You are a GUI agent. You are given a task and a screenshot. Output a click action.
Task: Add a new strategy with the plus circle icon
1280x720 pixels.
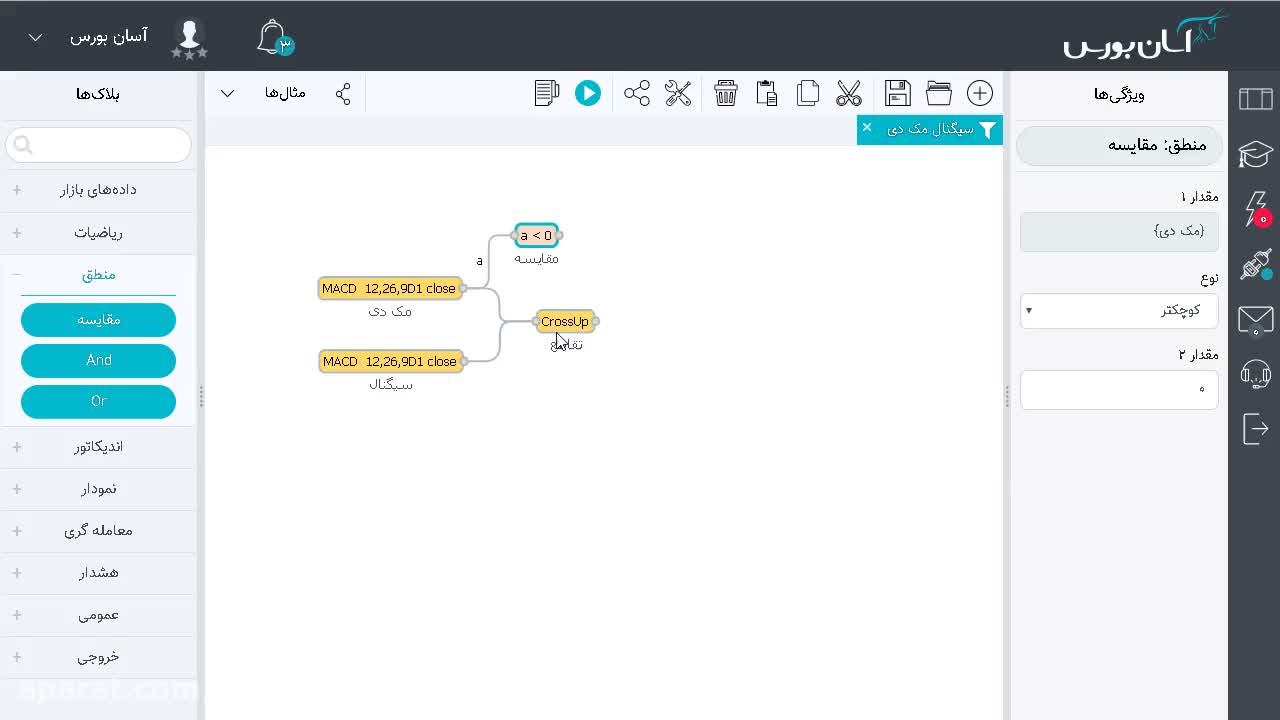980,93
